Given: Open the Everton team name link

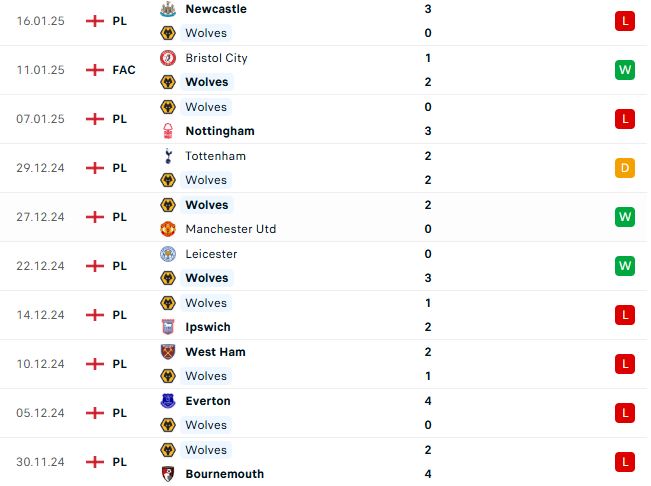Looking at the screenshot, I should pyautogui.click(x=208, y=401).
